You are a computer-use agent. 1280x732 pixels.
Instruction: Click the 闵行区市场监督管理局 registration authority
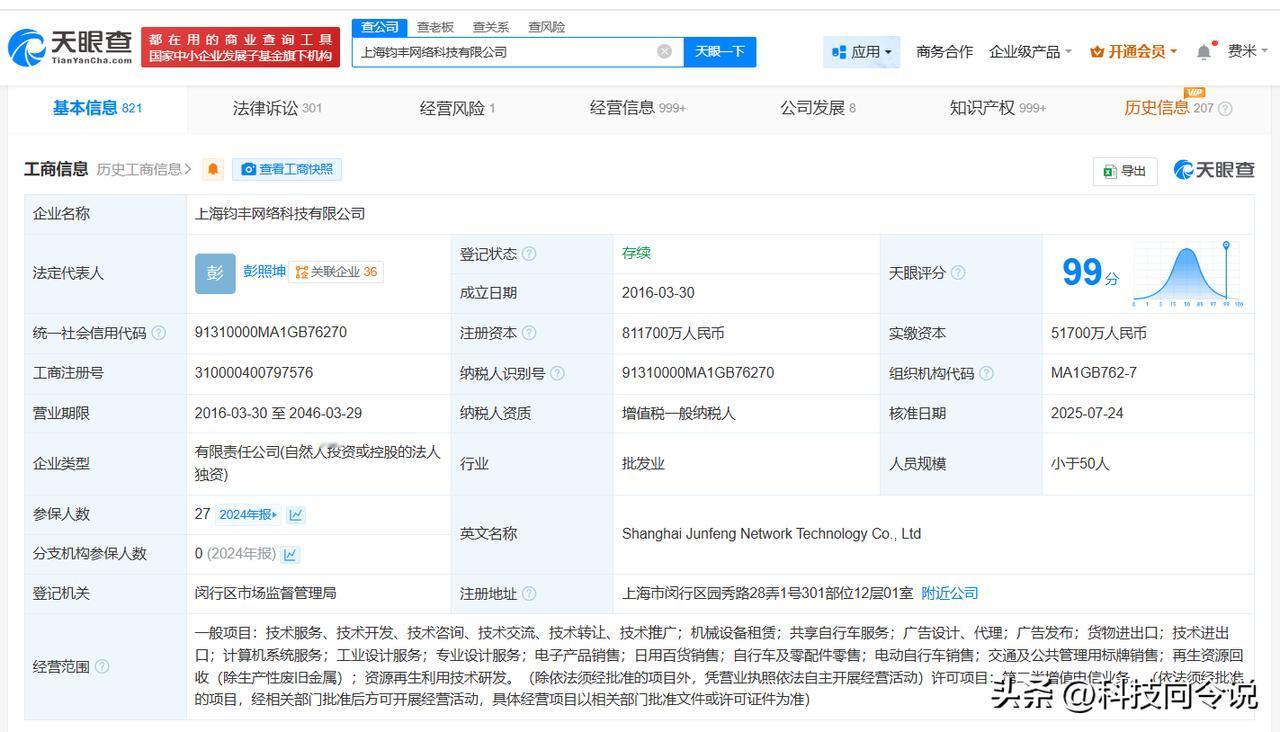(x=266, y=593)
